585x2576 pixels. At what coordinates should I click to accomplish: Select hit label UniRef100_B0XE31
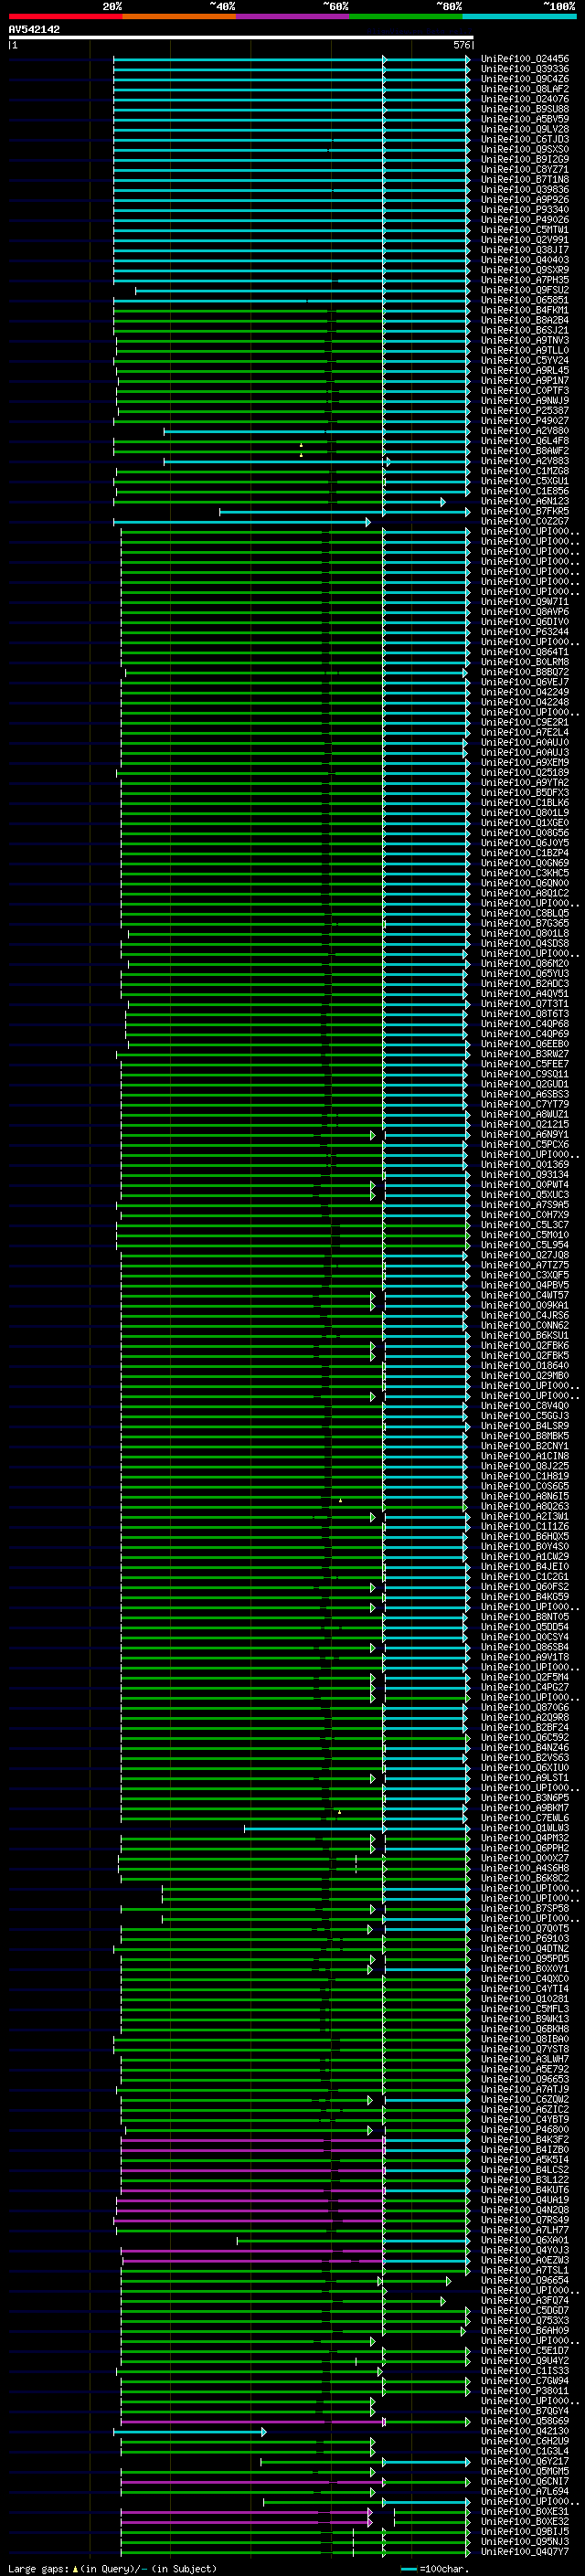point(525,2511)
